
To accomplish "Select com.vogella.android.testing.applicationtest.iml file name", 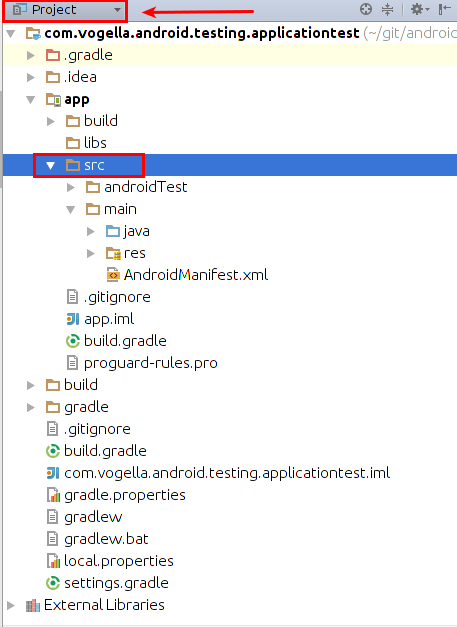I will coord(227,473).
